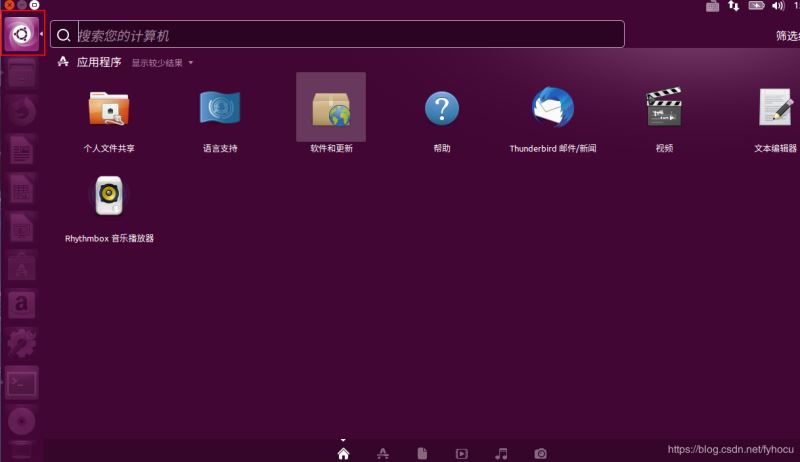Launch the Language Support app
Image resolution: width=800 pixels, height=462 pixels.
(x=220, y=108)
